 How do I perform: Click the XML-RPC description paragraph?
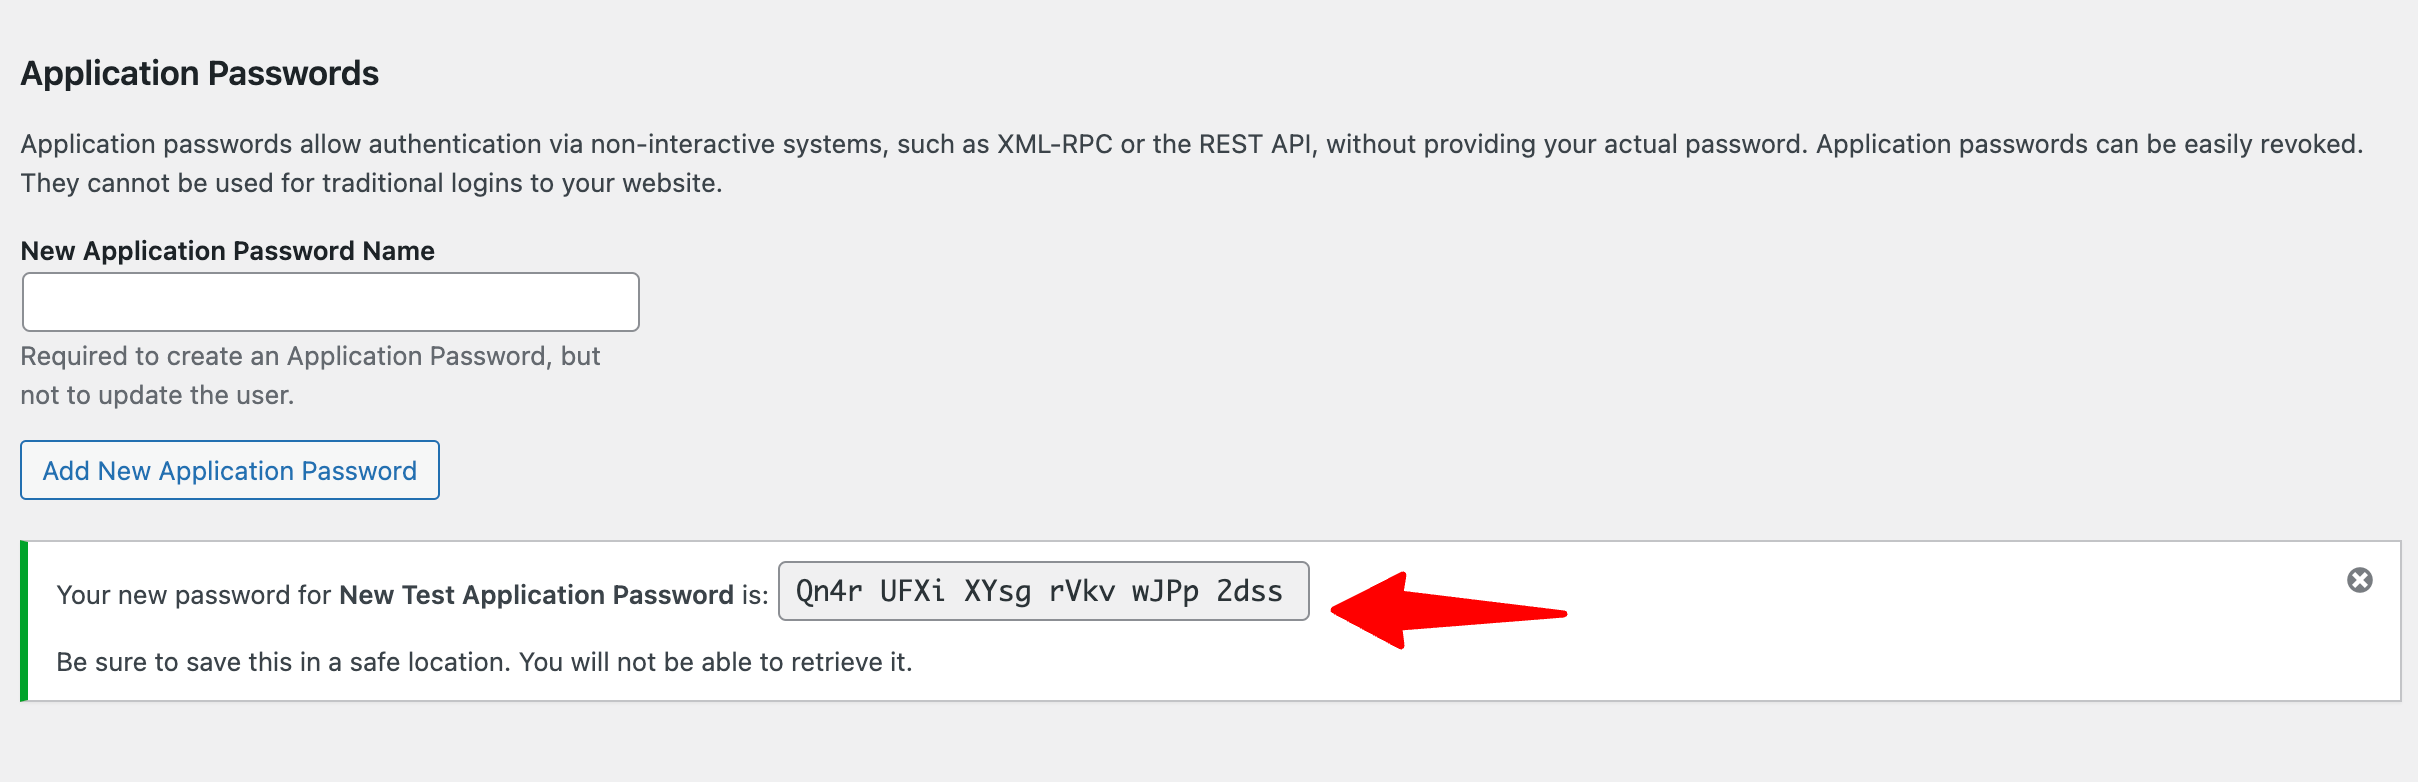pos(1192,163)
